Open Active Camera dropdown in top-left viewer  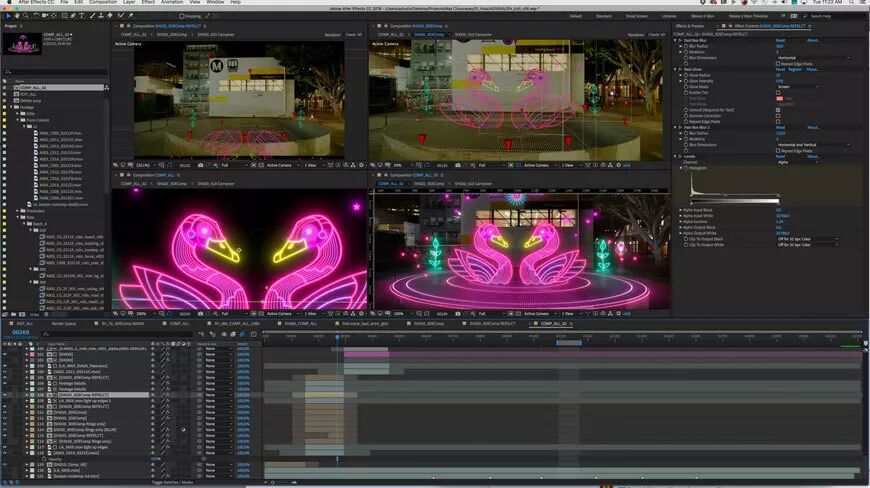(282, 165)
